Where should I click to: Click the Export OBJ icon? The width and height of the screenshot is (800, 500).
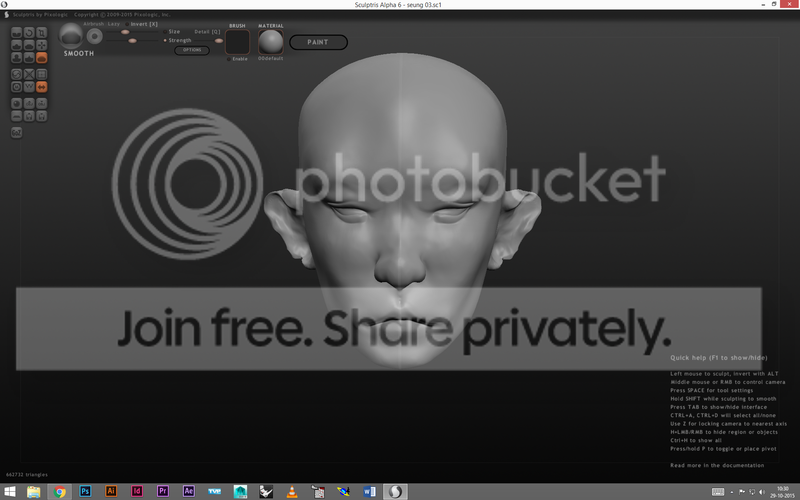[42, 104]
